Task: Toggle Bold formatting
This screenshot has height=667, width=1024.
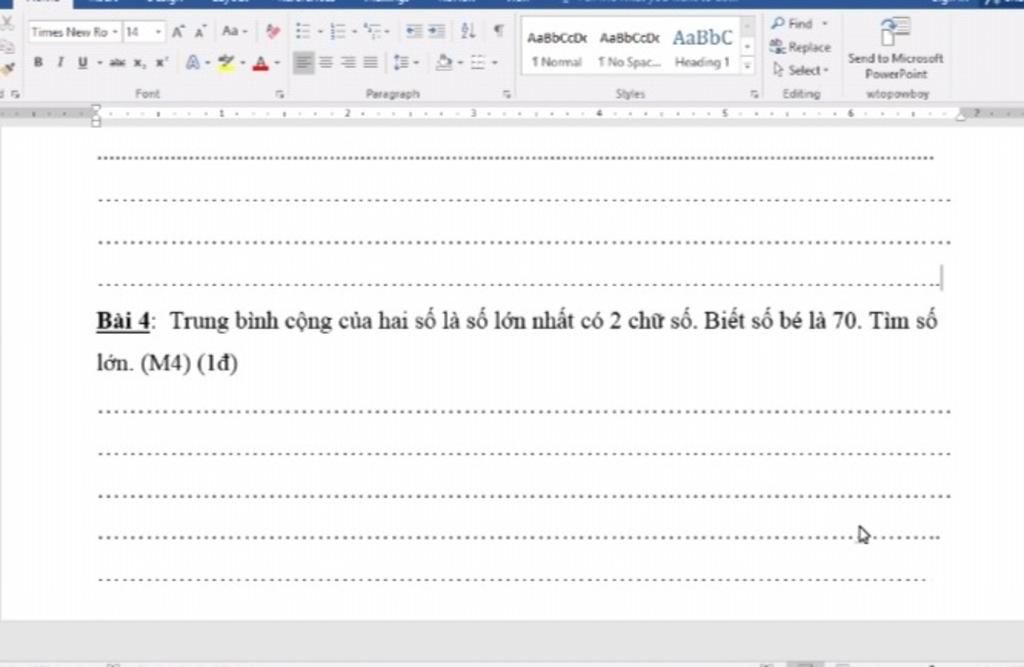Action: (38, 63)
